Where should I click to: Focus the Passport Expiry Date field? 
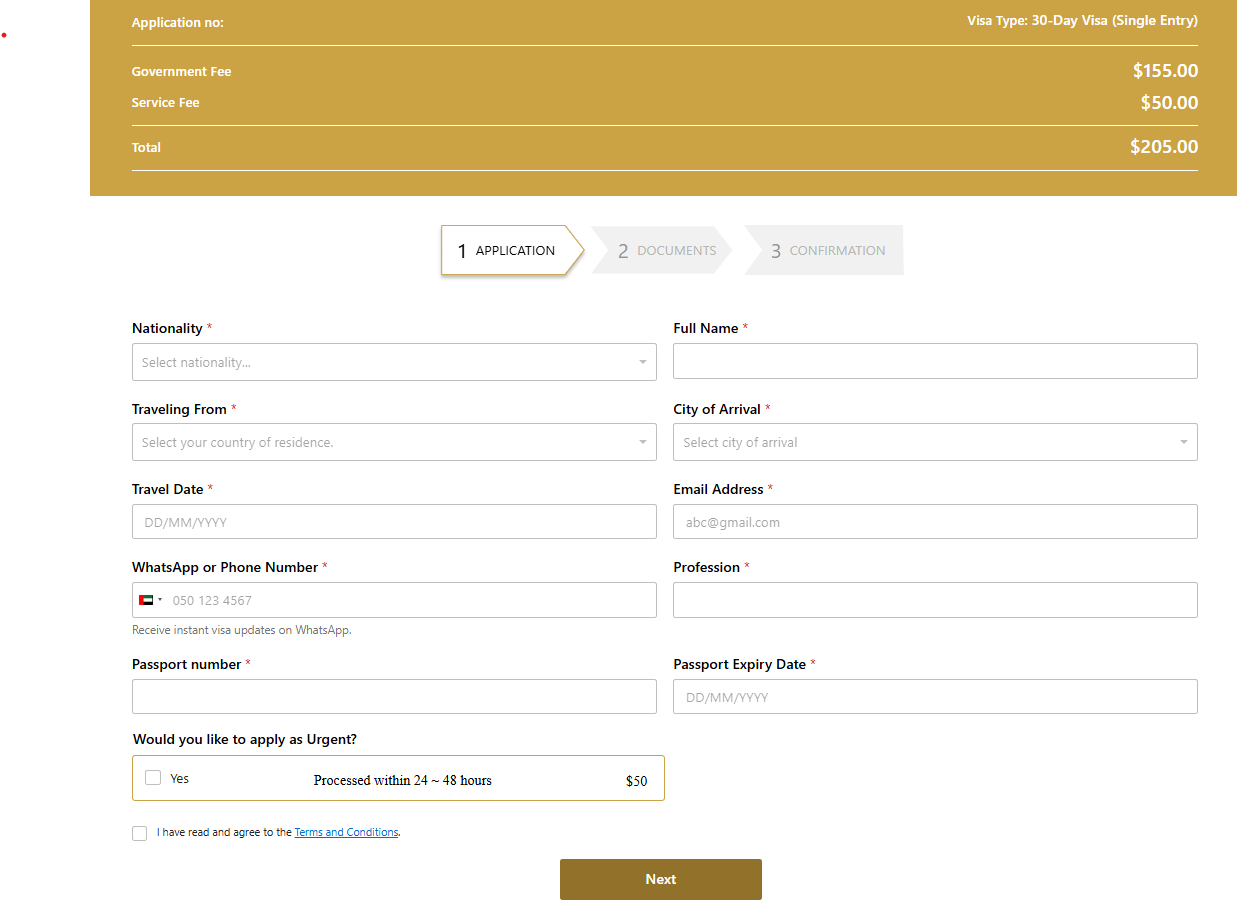[x=934, y=697]
